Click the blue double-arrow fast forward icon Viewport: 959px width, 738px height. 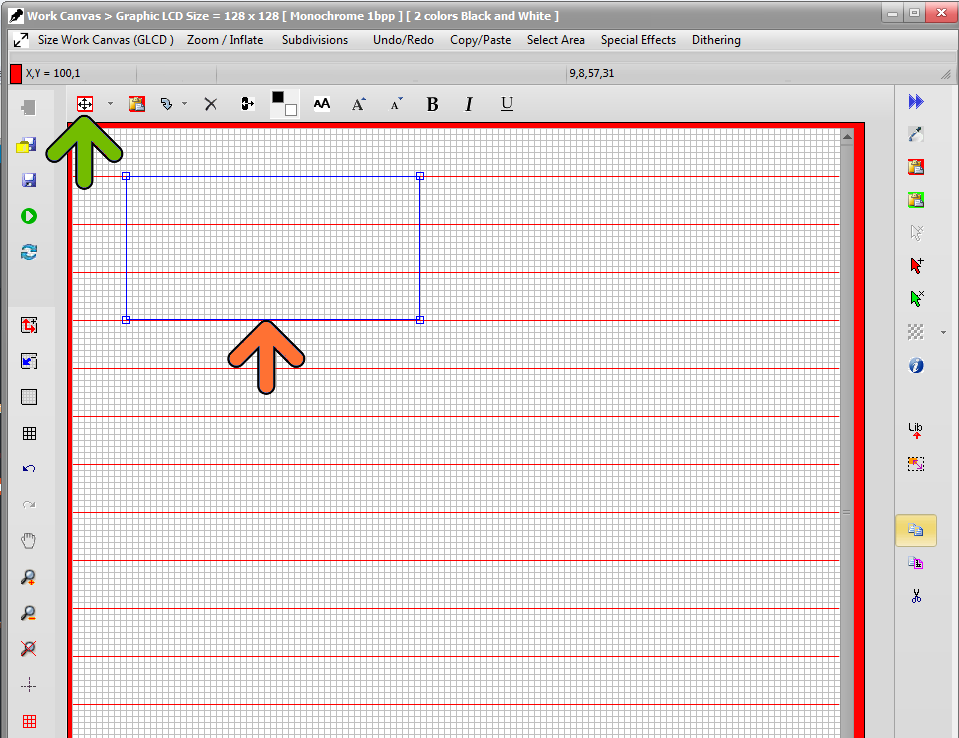coord(916,101)
